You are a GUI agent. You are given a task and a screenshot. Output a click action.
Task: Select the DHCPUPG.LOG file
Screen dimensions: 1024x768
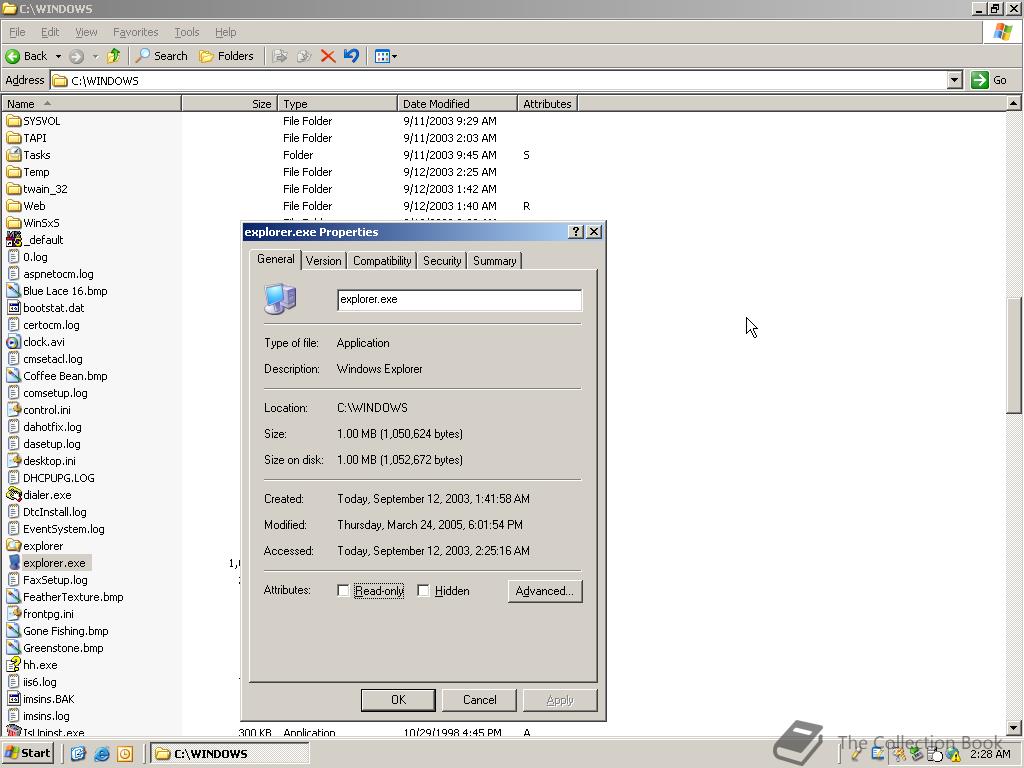click(59, 477)
